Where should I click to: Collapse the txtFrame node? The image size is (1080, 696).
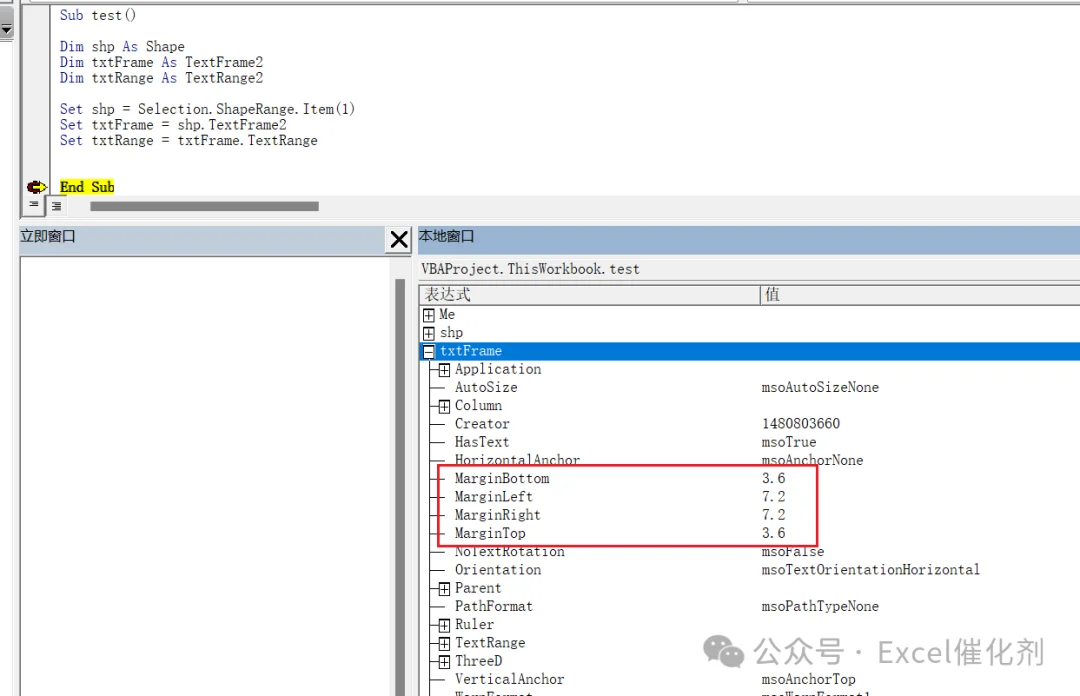(x=428, y=351)
